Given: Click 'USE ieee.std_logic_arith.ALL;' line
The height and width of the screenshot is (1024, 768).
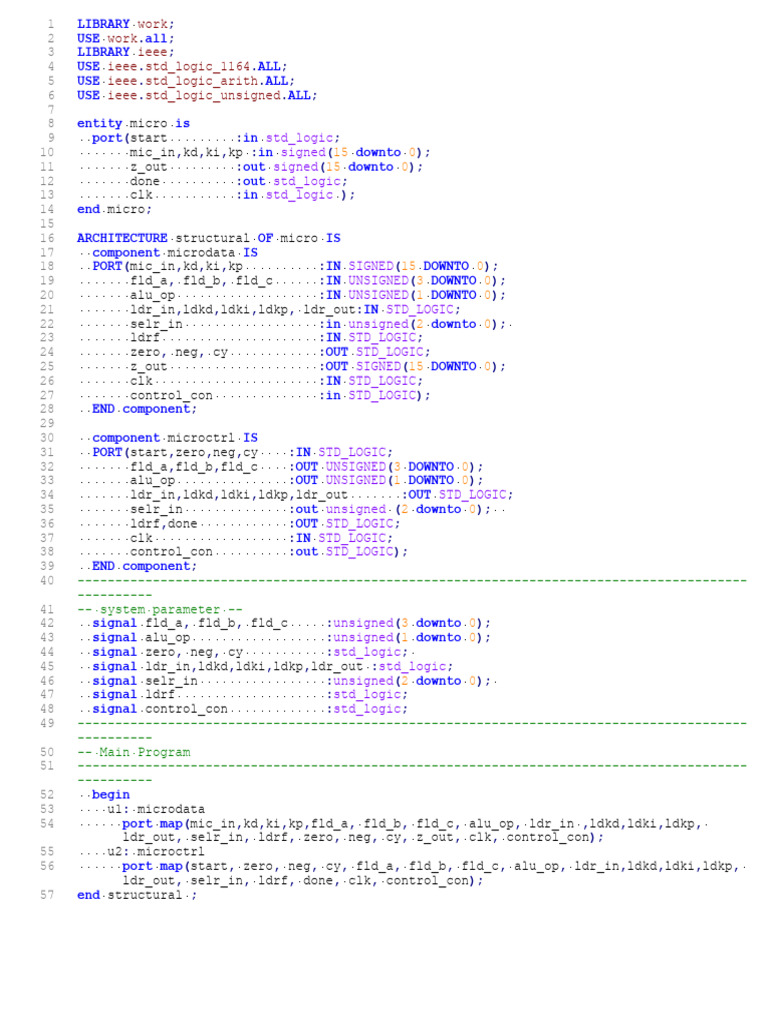Looking at the screenshot, I should pyautogui.click(x=185, y=81).
